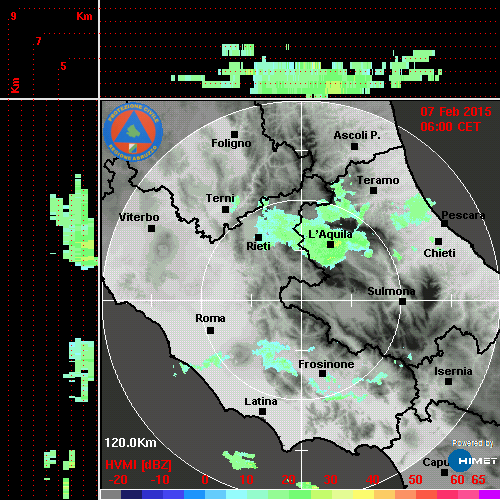Click the 30 dBZ scale value
The width and height of the screenshot is (500, 500).
330,480
